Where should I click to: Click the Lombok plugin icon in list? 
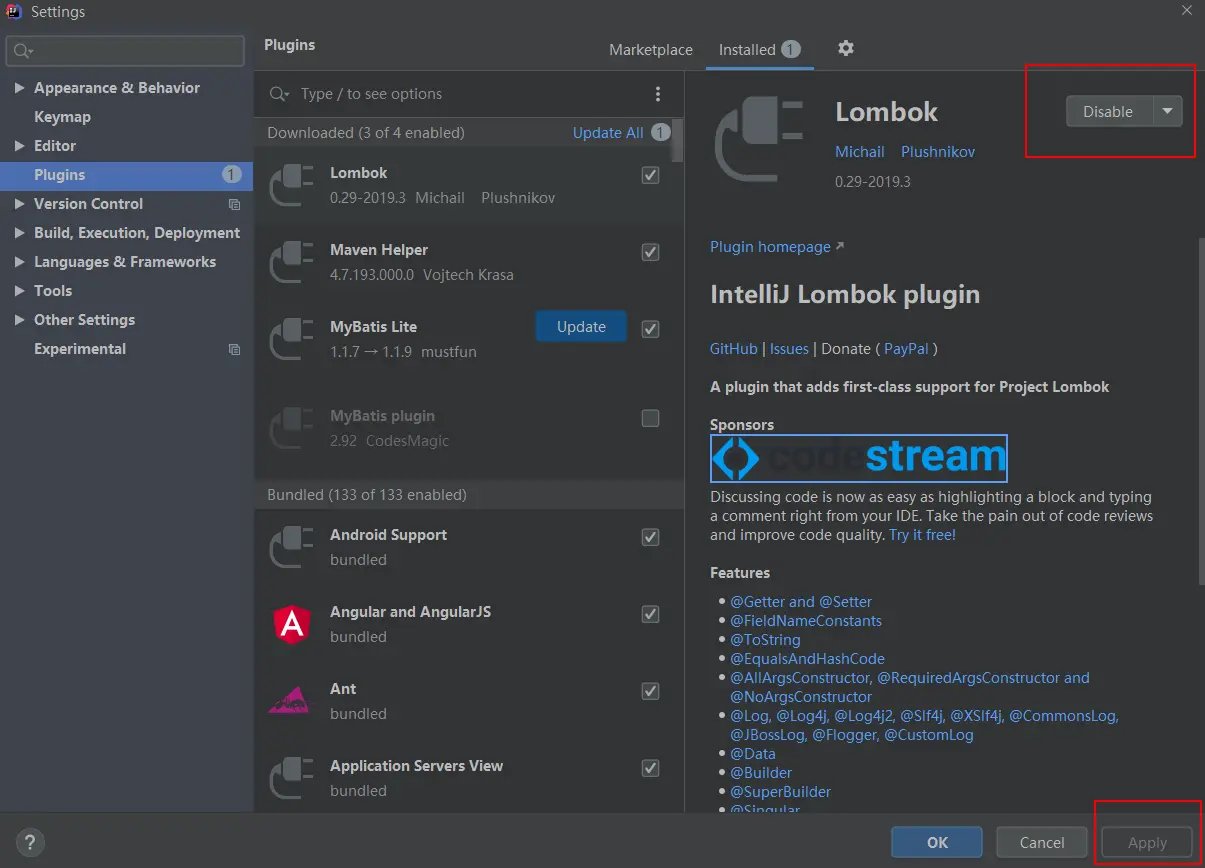click(292, 185)
